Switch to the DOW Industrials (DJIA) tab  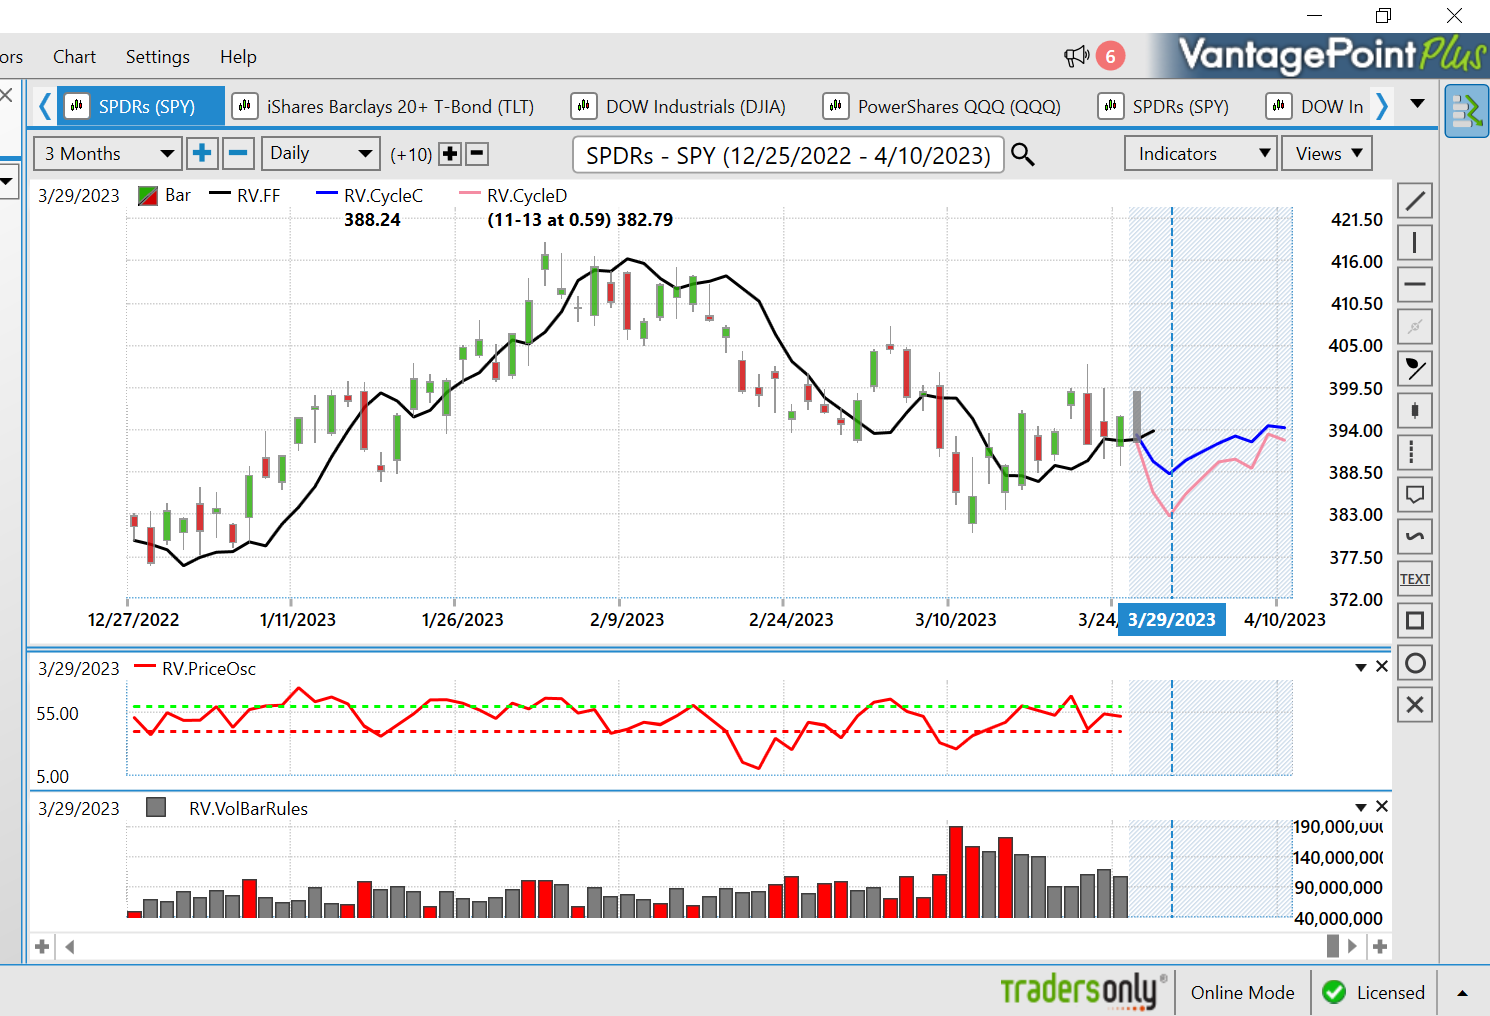click(x=680, y=106)
